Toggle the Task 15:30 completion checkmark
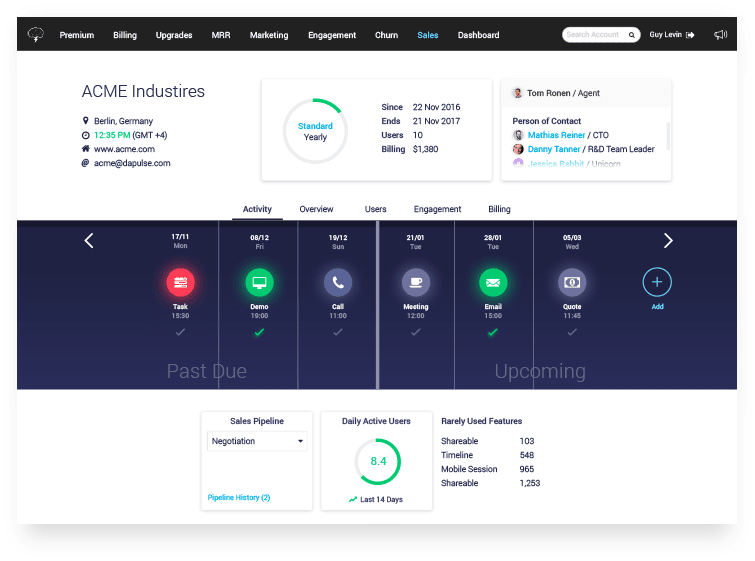 pyautogui.click(x=180, y=332)
